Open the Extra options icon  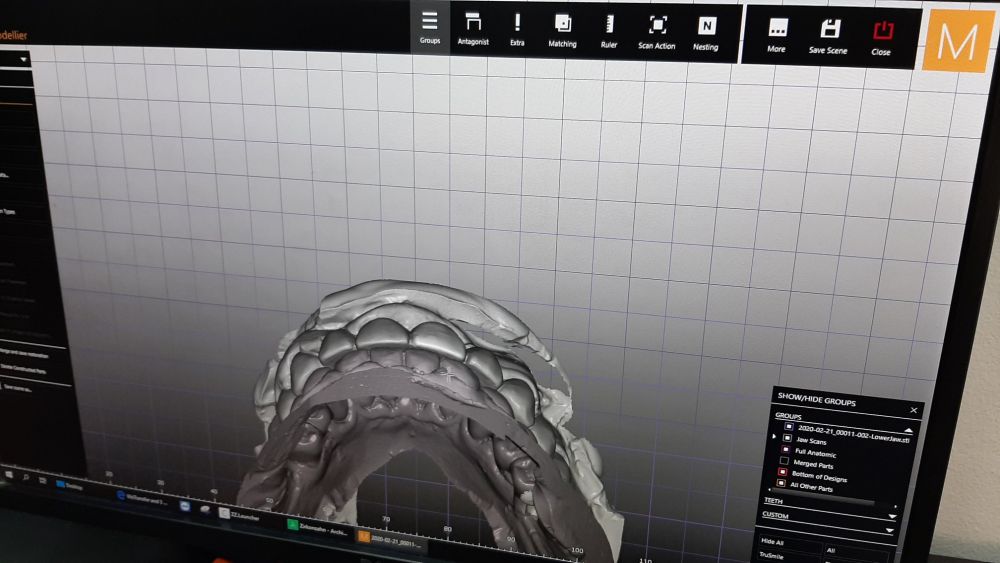click(x=517, y=29)
